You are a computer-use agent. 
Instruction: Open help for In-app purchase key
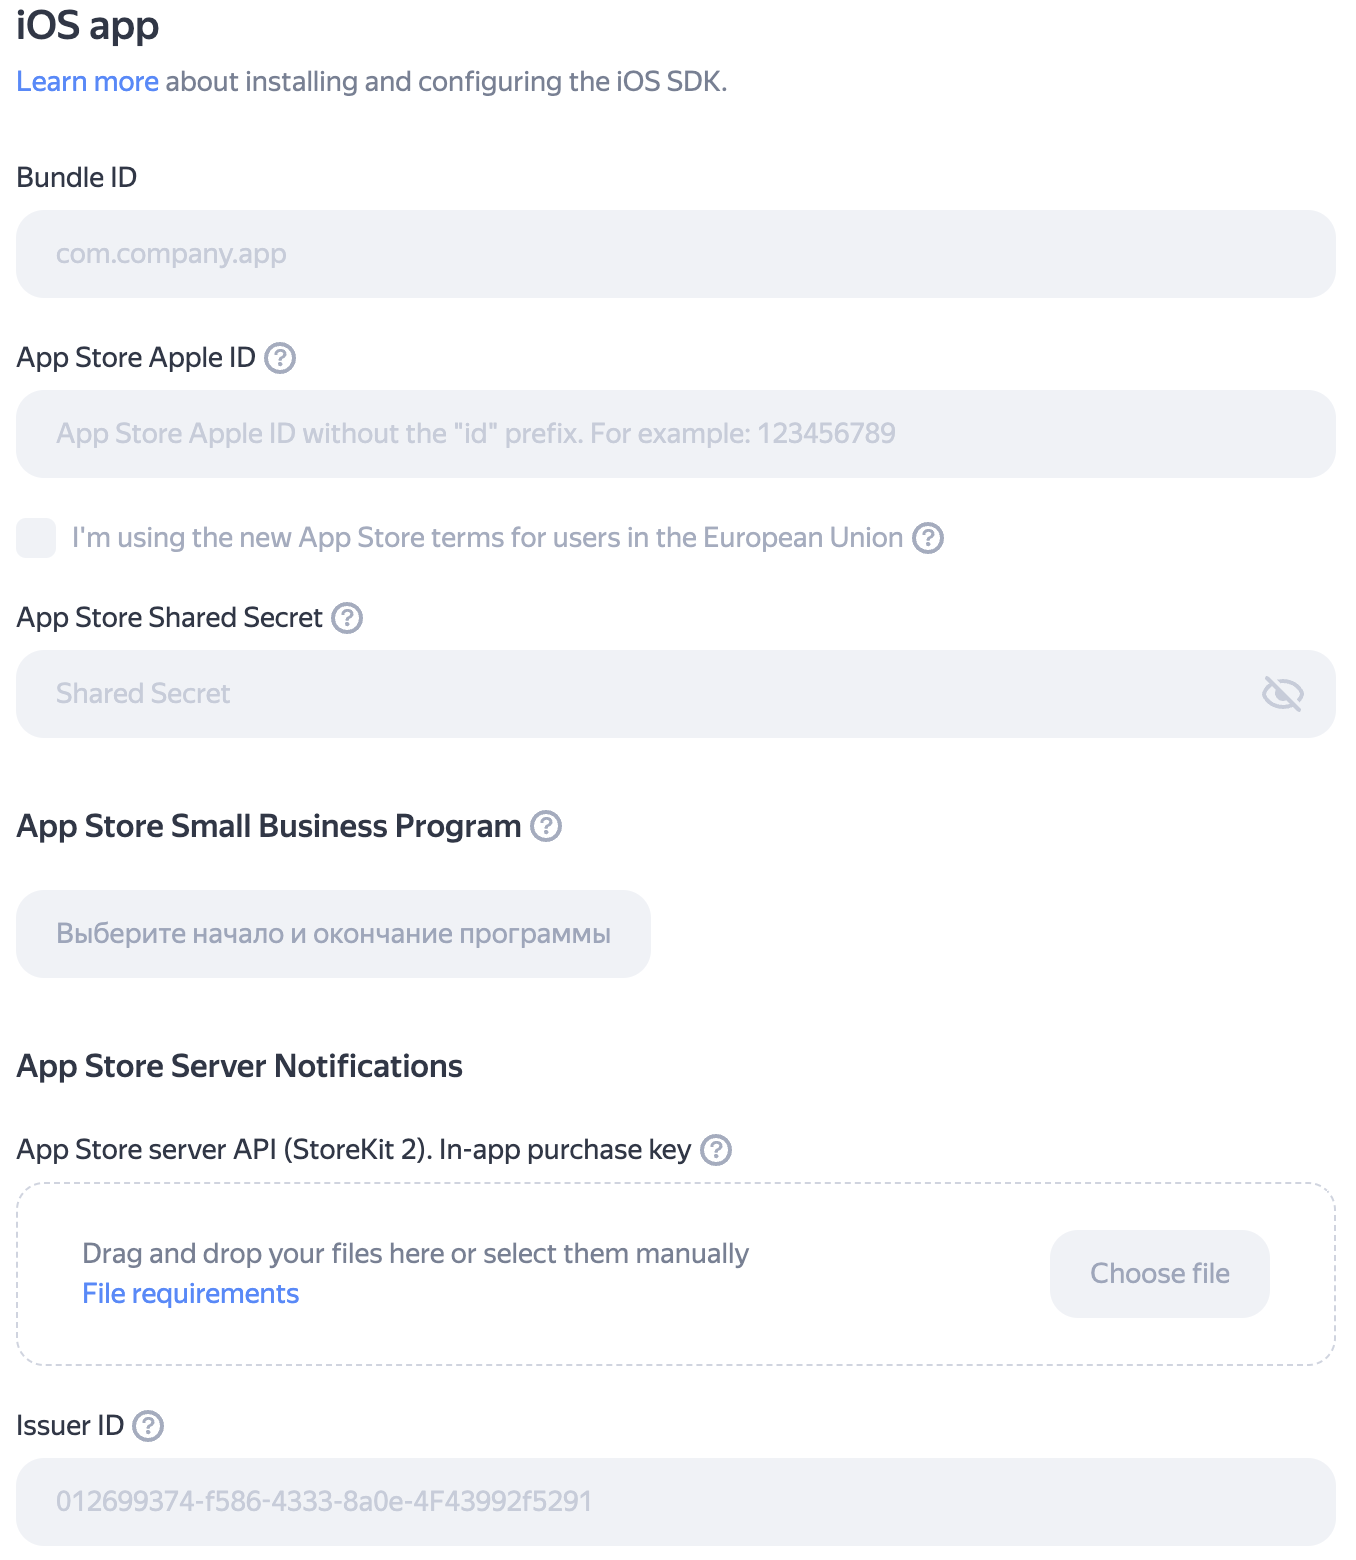[x=716, y=1150]
